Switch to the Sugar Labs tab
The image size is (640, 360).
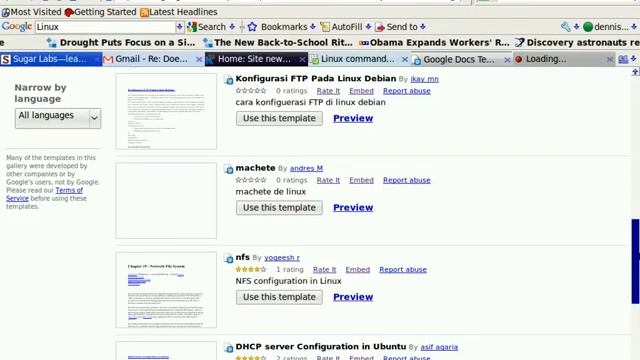click(51, 59)
